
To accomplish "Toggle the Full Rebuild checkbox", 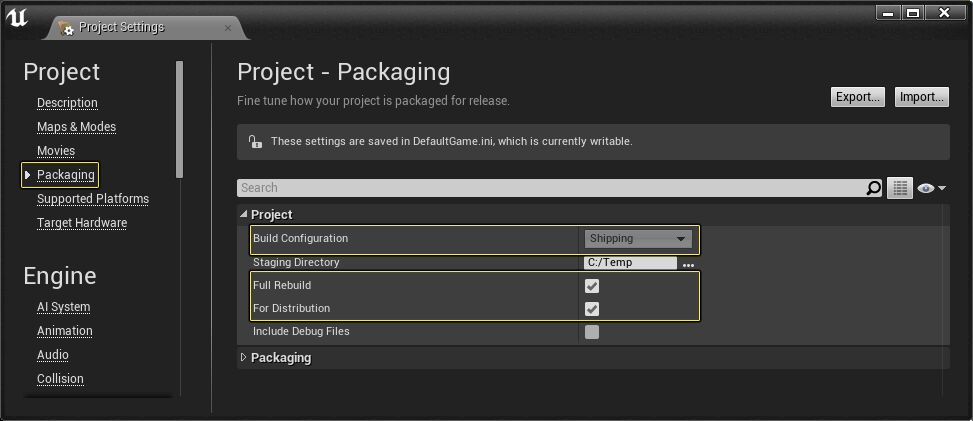I will (x=592, y=286).
